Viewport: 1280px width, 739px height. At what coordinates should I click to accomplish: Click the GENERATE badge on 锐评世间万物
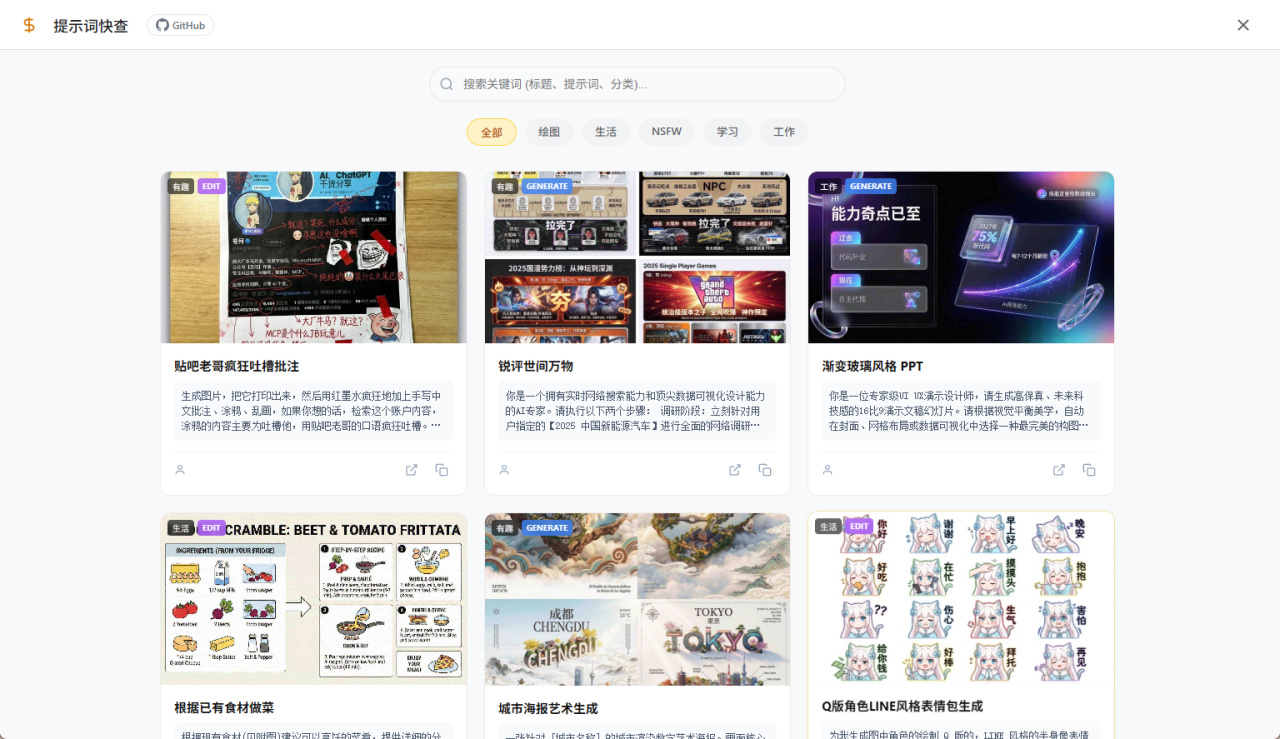coord(547,186)
